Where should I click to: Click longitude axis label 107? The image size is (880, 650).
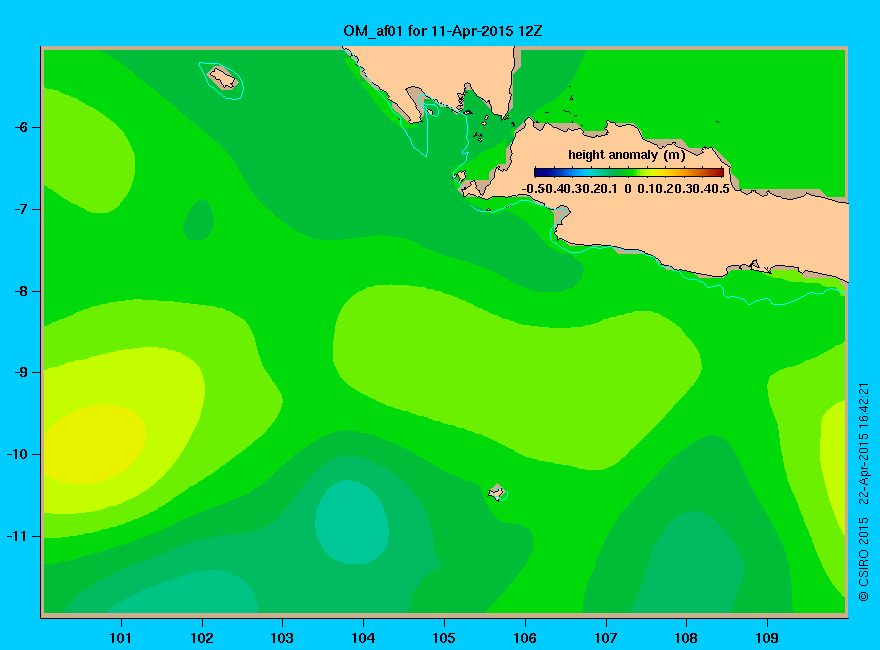pyautogui.click(x=606, y=638)
